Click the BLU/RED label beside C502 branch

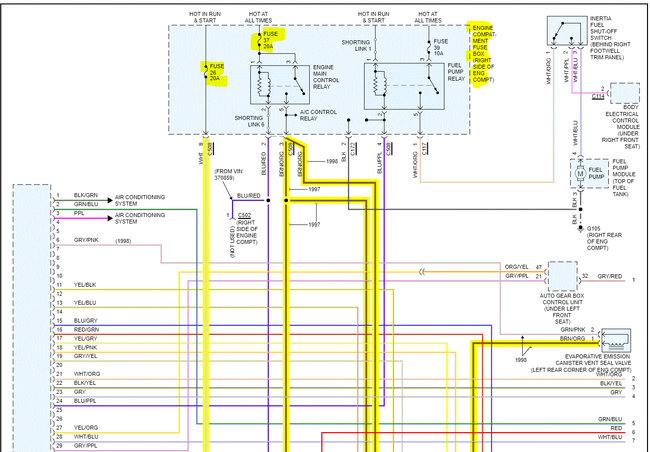249,196
